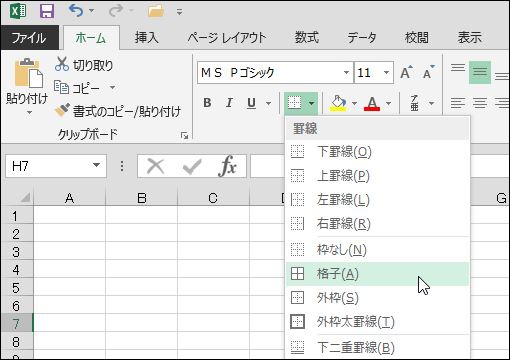Viewport: 510px width, 360px height.
Task: Toggle align text left
Action: [458, 103]
